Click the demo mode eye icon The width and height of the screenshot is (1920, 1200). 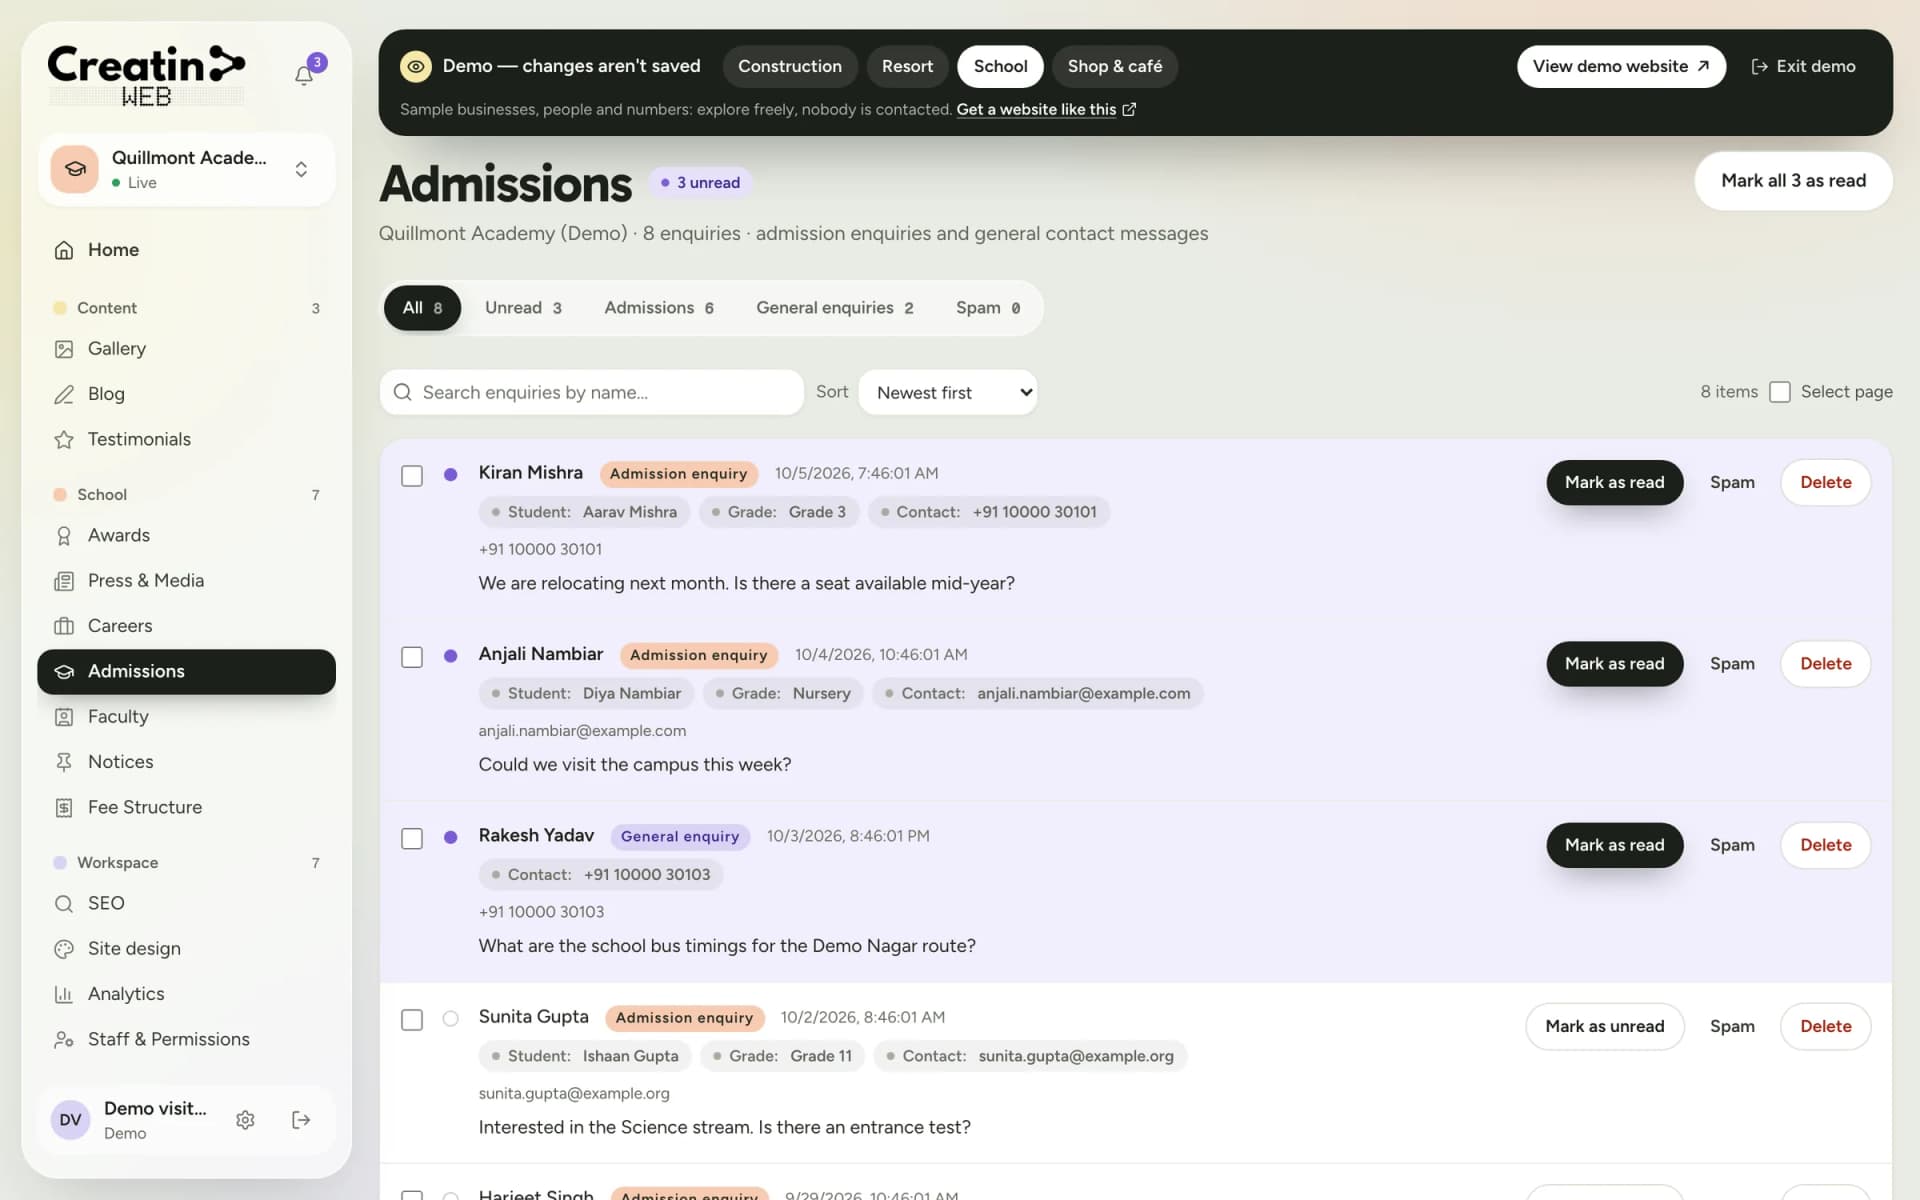(416, 66)
